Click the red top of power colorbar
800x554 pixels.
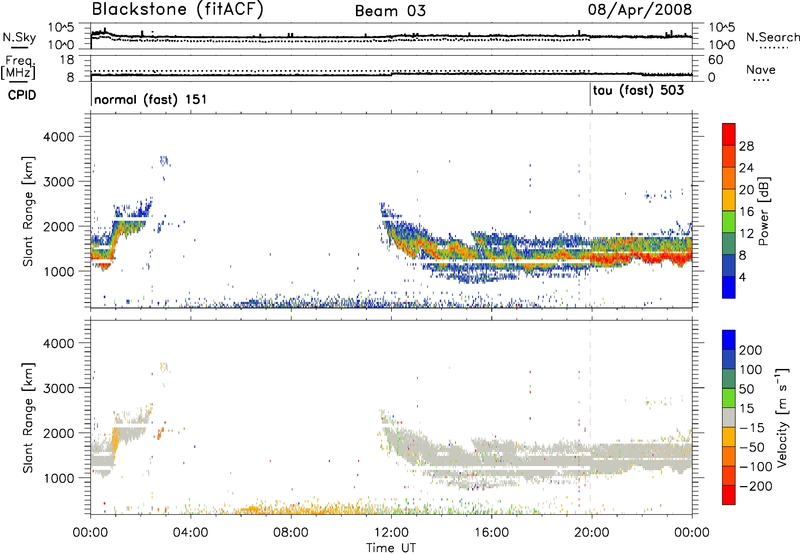tap(729, 134)
